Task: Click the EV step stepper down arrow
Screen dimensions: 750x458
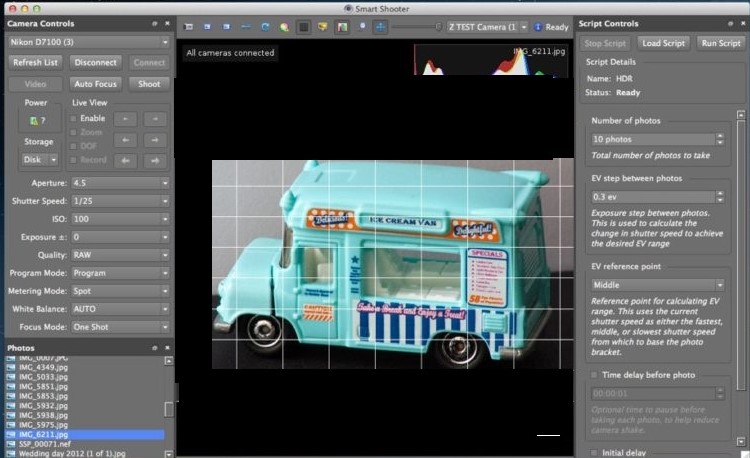Action: 720,200
